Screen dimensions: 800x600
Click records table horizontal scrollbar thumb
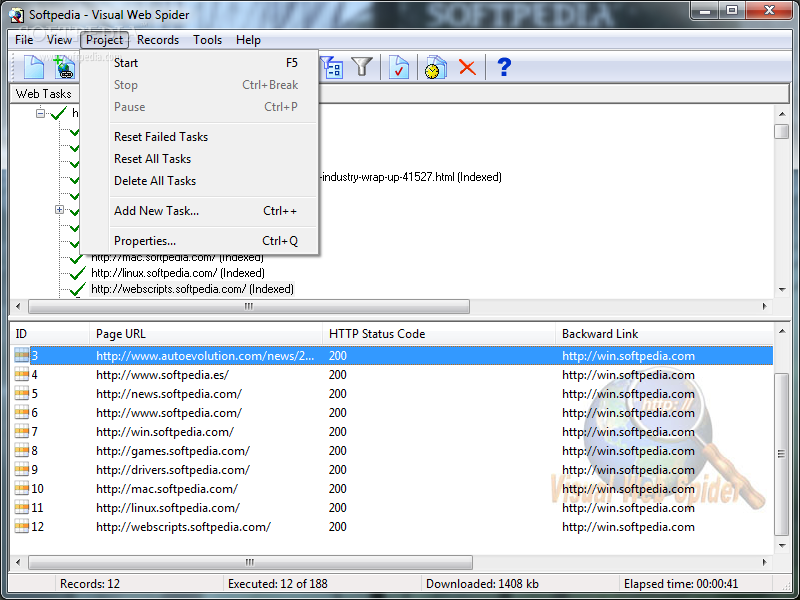250,562
